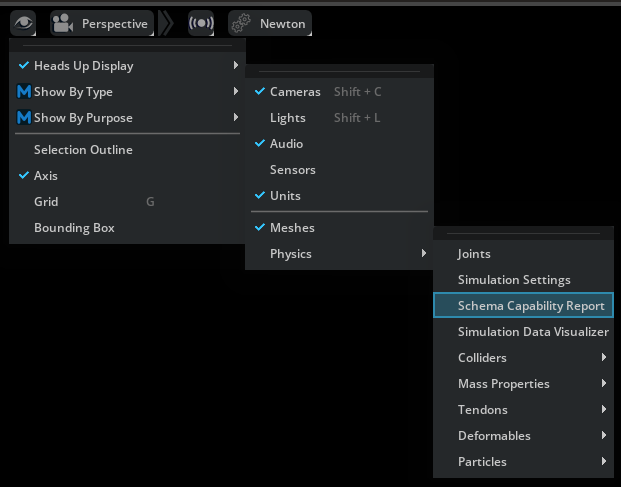Click the double-chevron expand arrow beside Perspective
Screen dimensions: 621x487
pyautogui.click(x=166, y=23)
